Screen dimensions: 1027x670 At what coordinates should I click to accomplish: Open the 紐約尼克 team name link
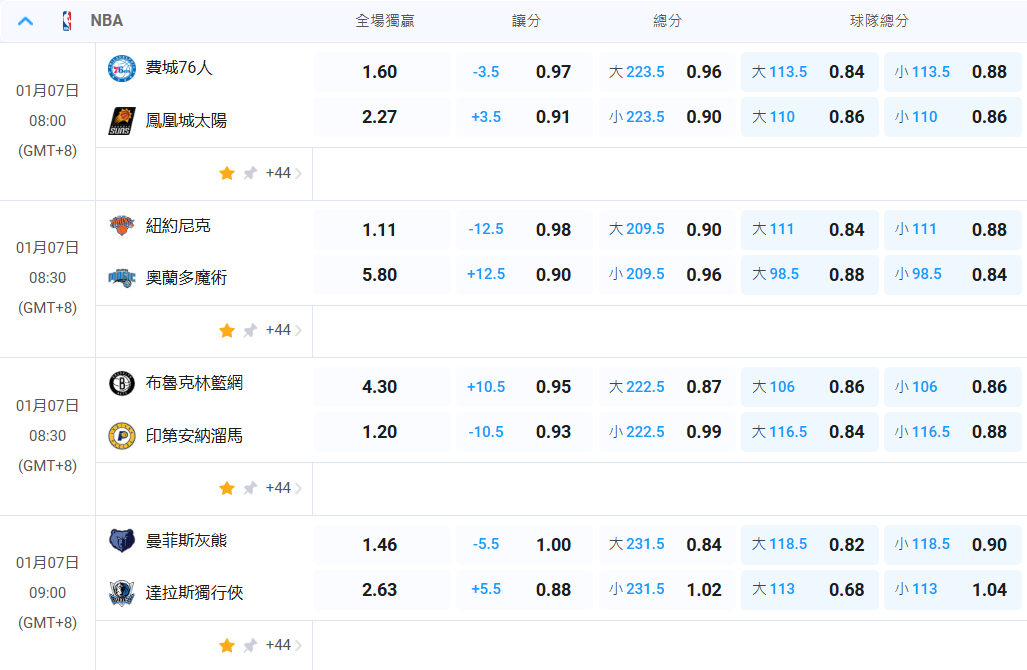coord(178,226)
